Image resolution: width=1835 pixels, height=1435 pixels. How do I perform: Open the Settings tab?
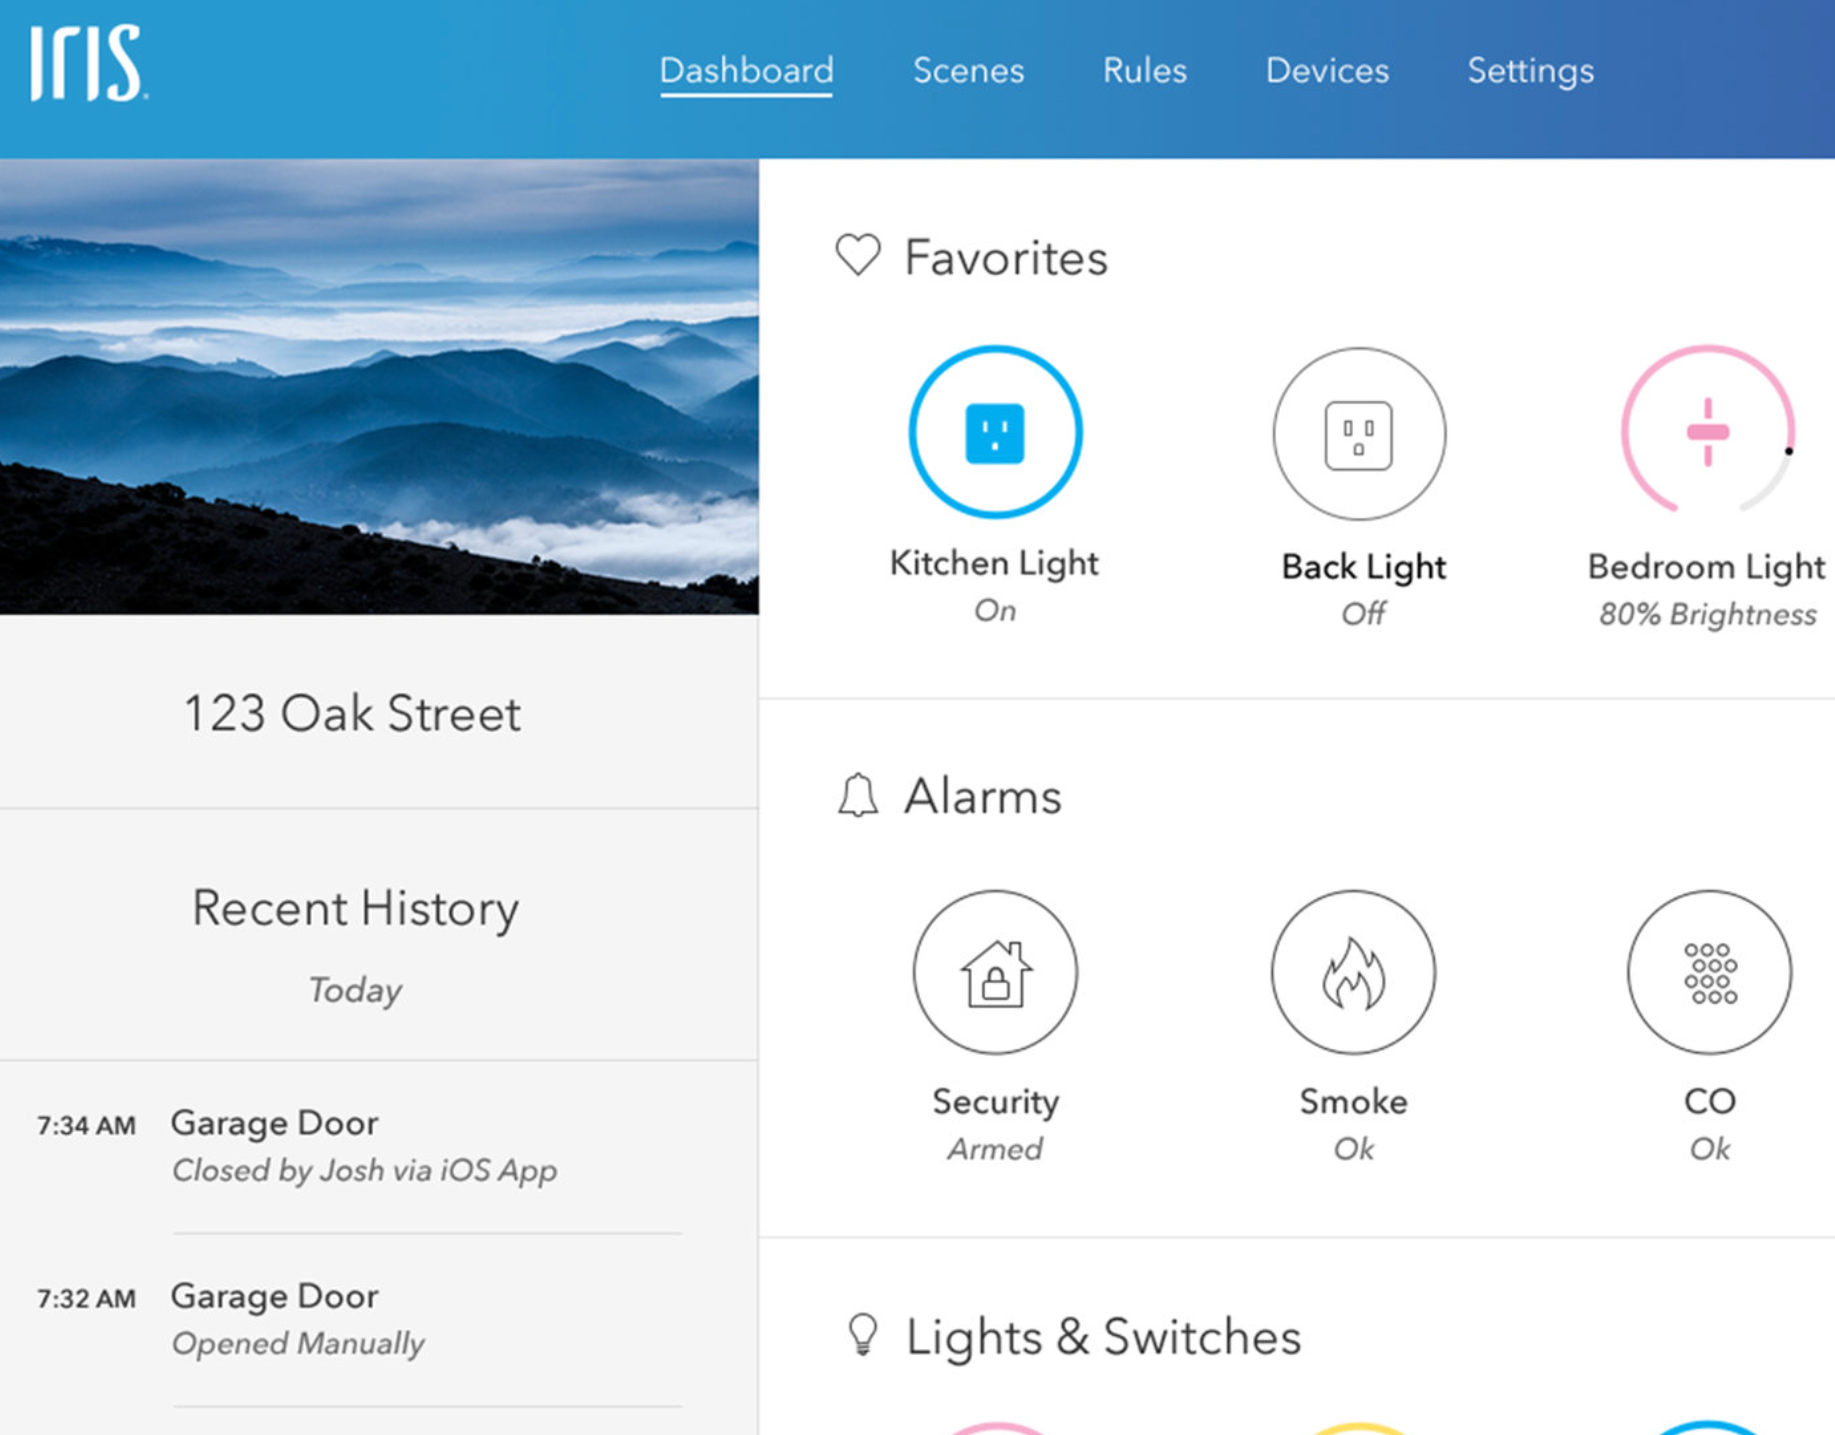tap(1530, 71)
